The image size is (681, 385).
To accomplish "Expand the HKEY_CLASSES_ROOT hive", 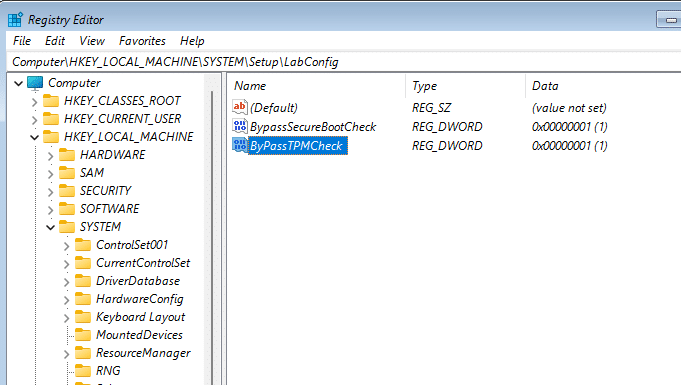I will [x=34, y=102].
